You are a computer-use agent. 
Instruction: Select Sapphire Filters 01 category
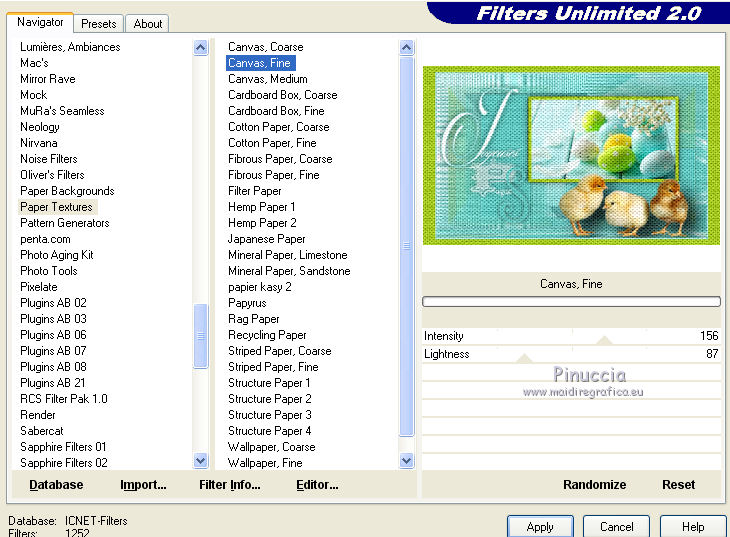tap(63, 447)
